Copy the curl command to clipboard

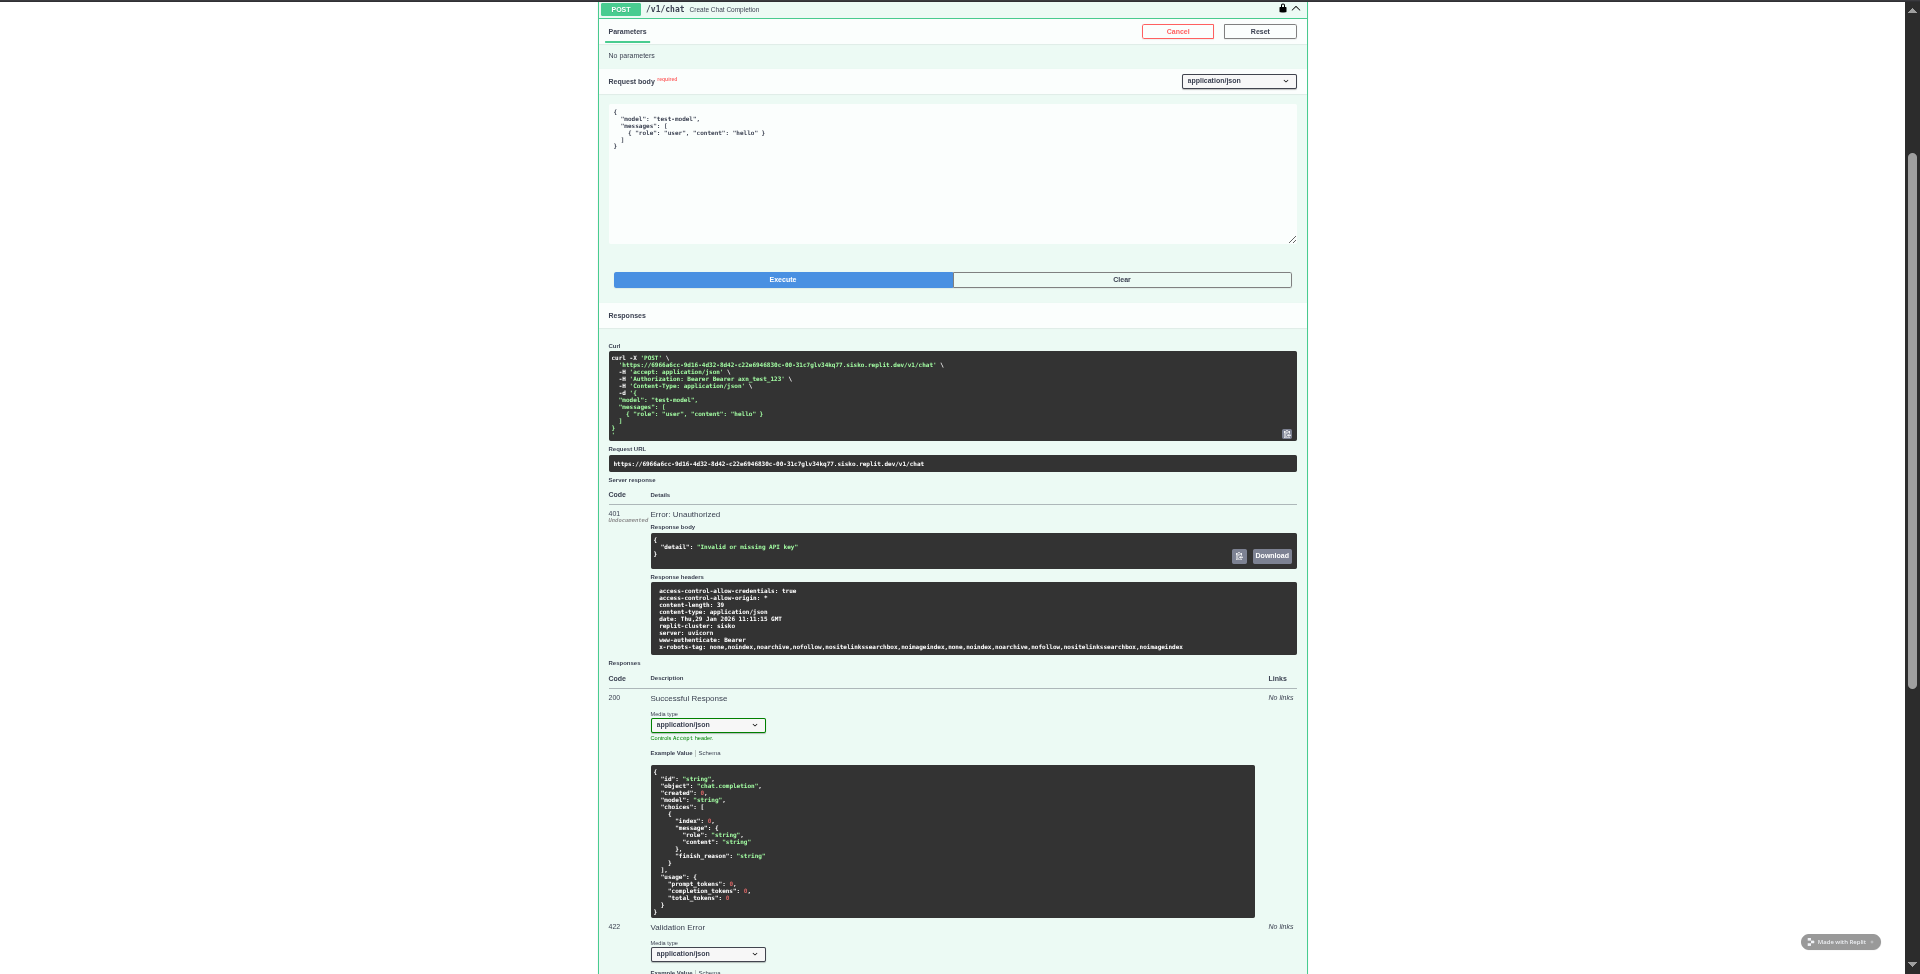pyautogui.click(x=1287, y=434)
